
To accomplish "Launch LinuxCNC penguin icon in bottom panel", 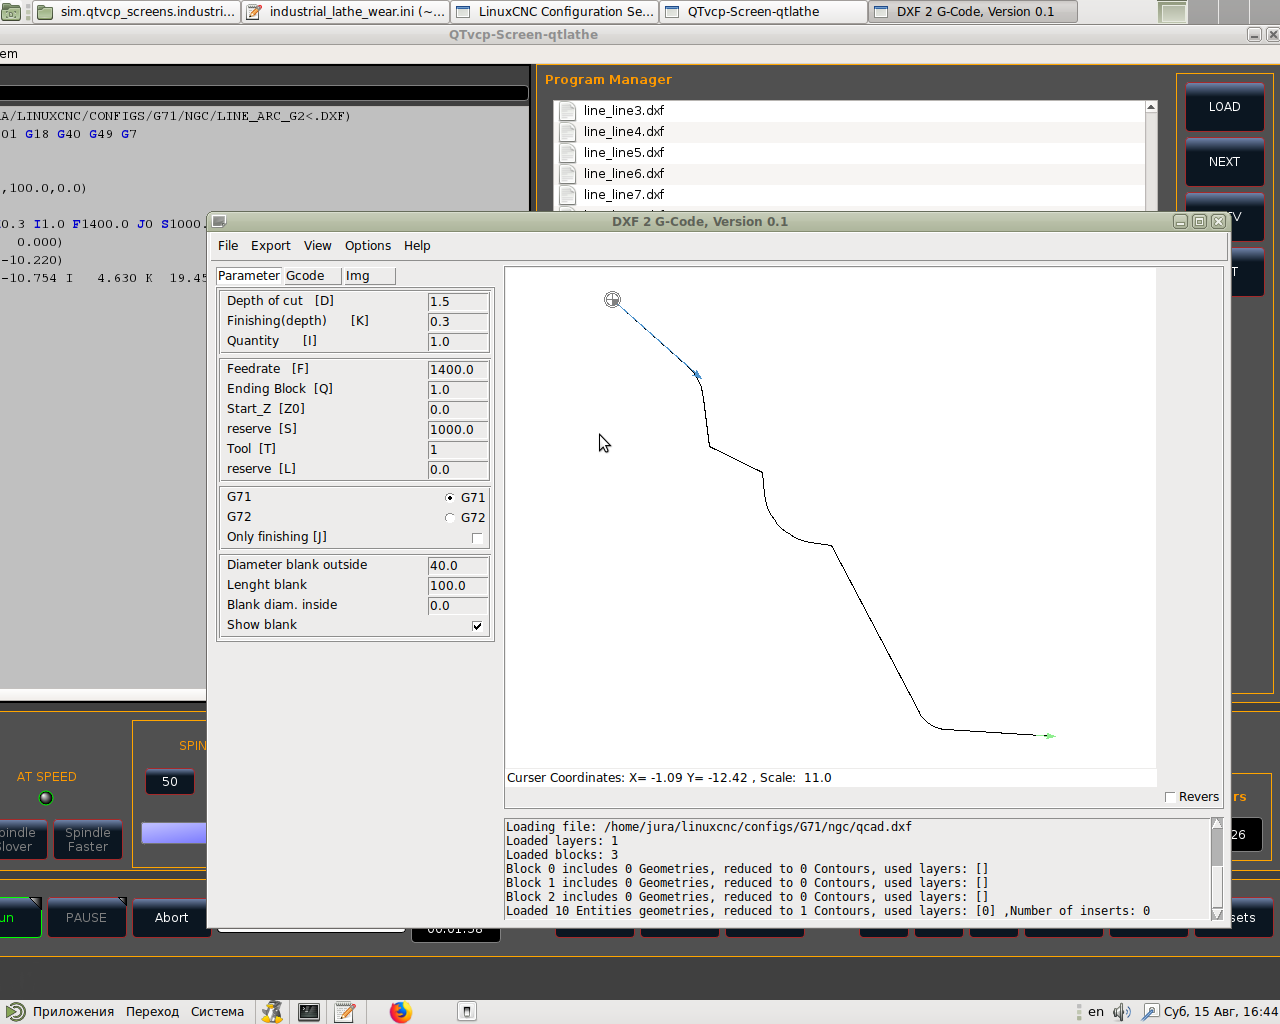I will 272,1012.
